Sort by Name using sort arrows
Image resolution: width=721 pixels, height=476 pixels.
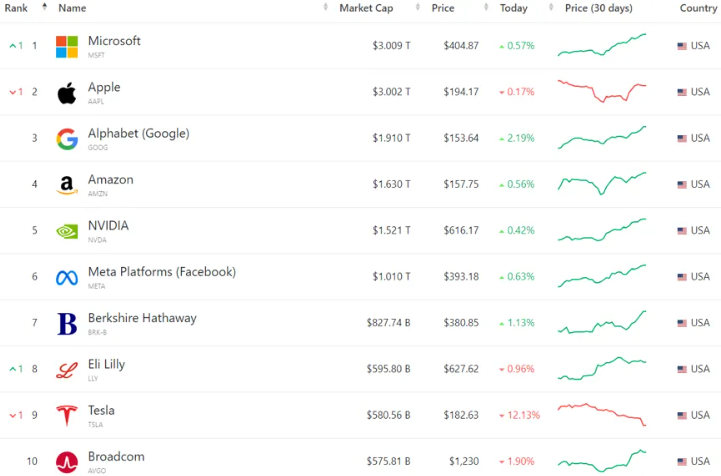click(x=326, y=6)
